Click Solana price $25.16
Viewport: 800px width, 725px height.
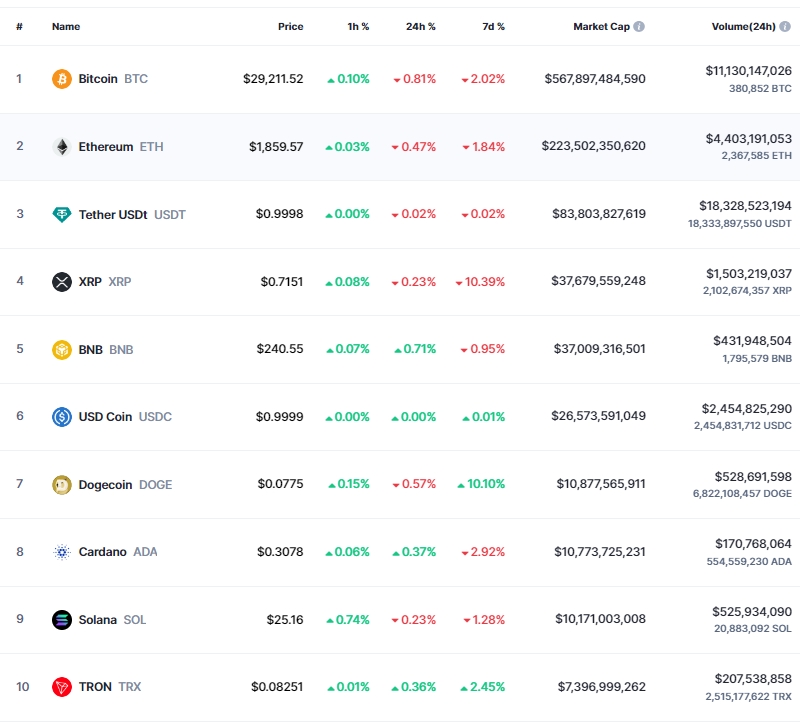tap(285, 620)
